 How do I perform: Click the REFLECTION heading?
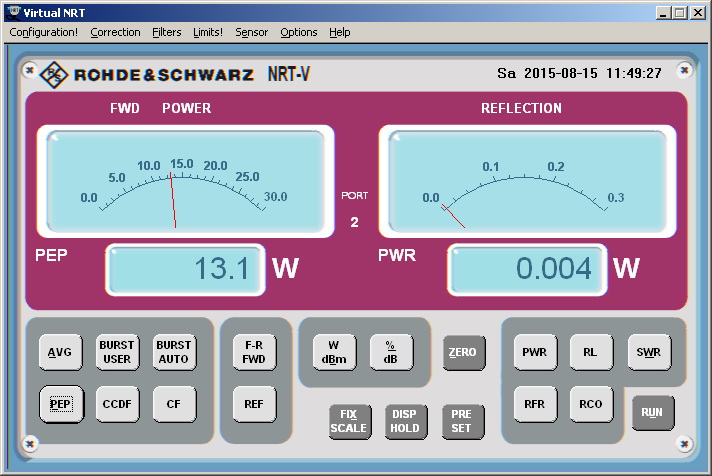point(521,108)
